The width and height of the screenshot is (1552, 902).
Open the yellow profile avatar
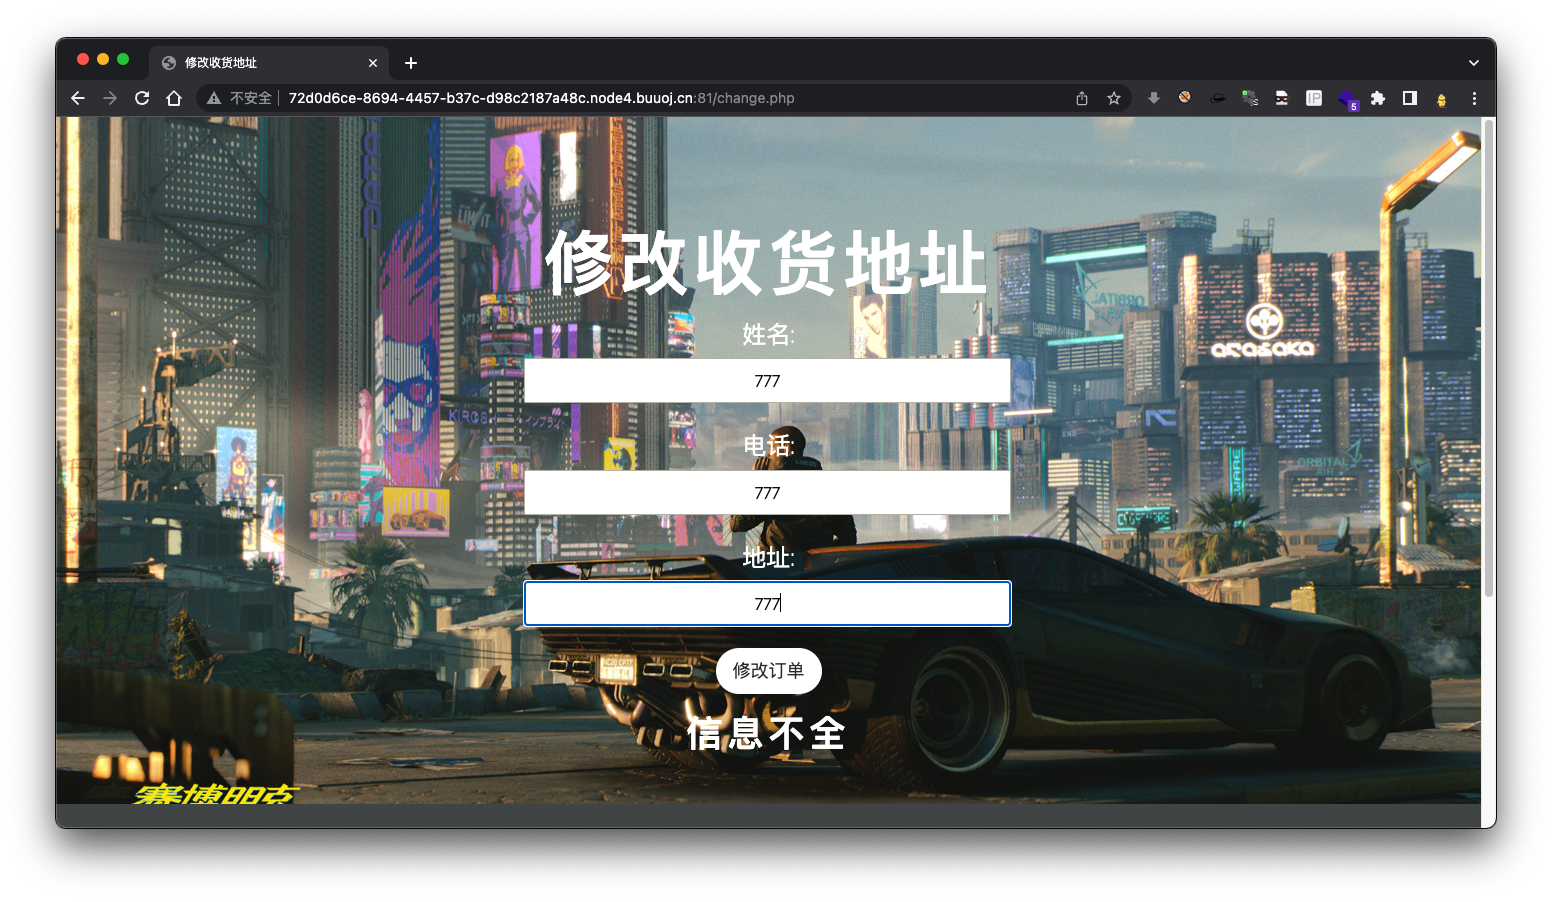(1442, 99)
